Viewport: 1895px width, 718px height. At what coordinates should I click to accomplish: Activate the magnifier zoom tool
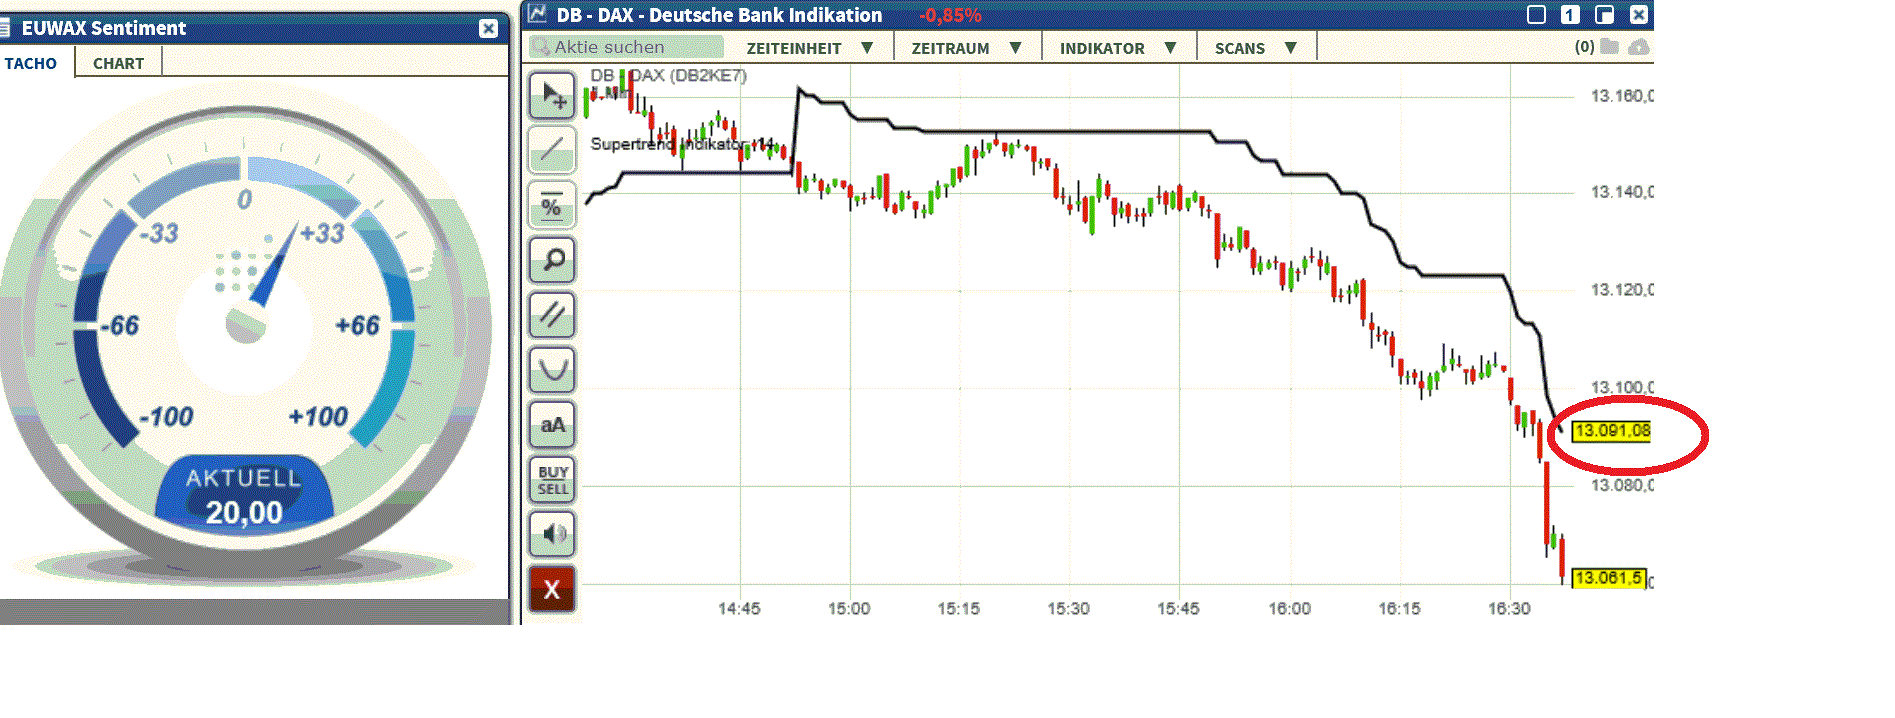click(x=552, y=260)
